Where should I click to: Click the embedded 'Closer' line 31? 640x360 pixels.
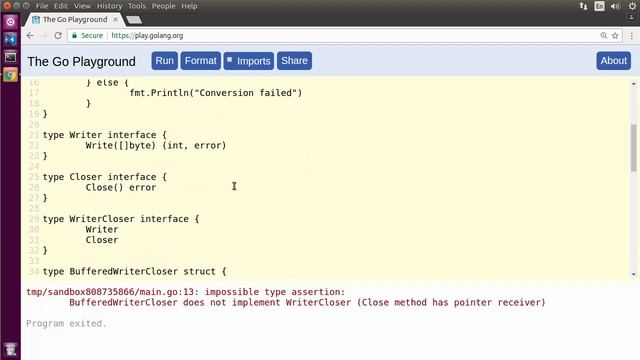[102, 240]
